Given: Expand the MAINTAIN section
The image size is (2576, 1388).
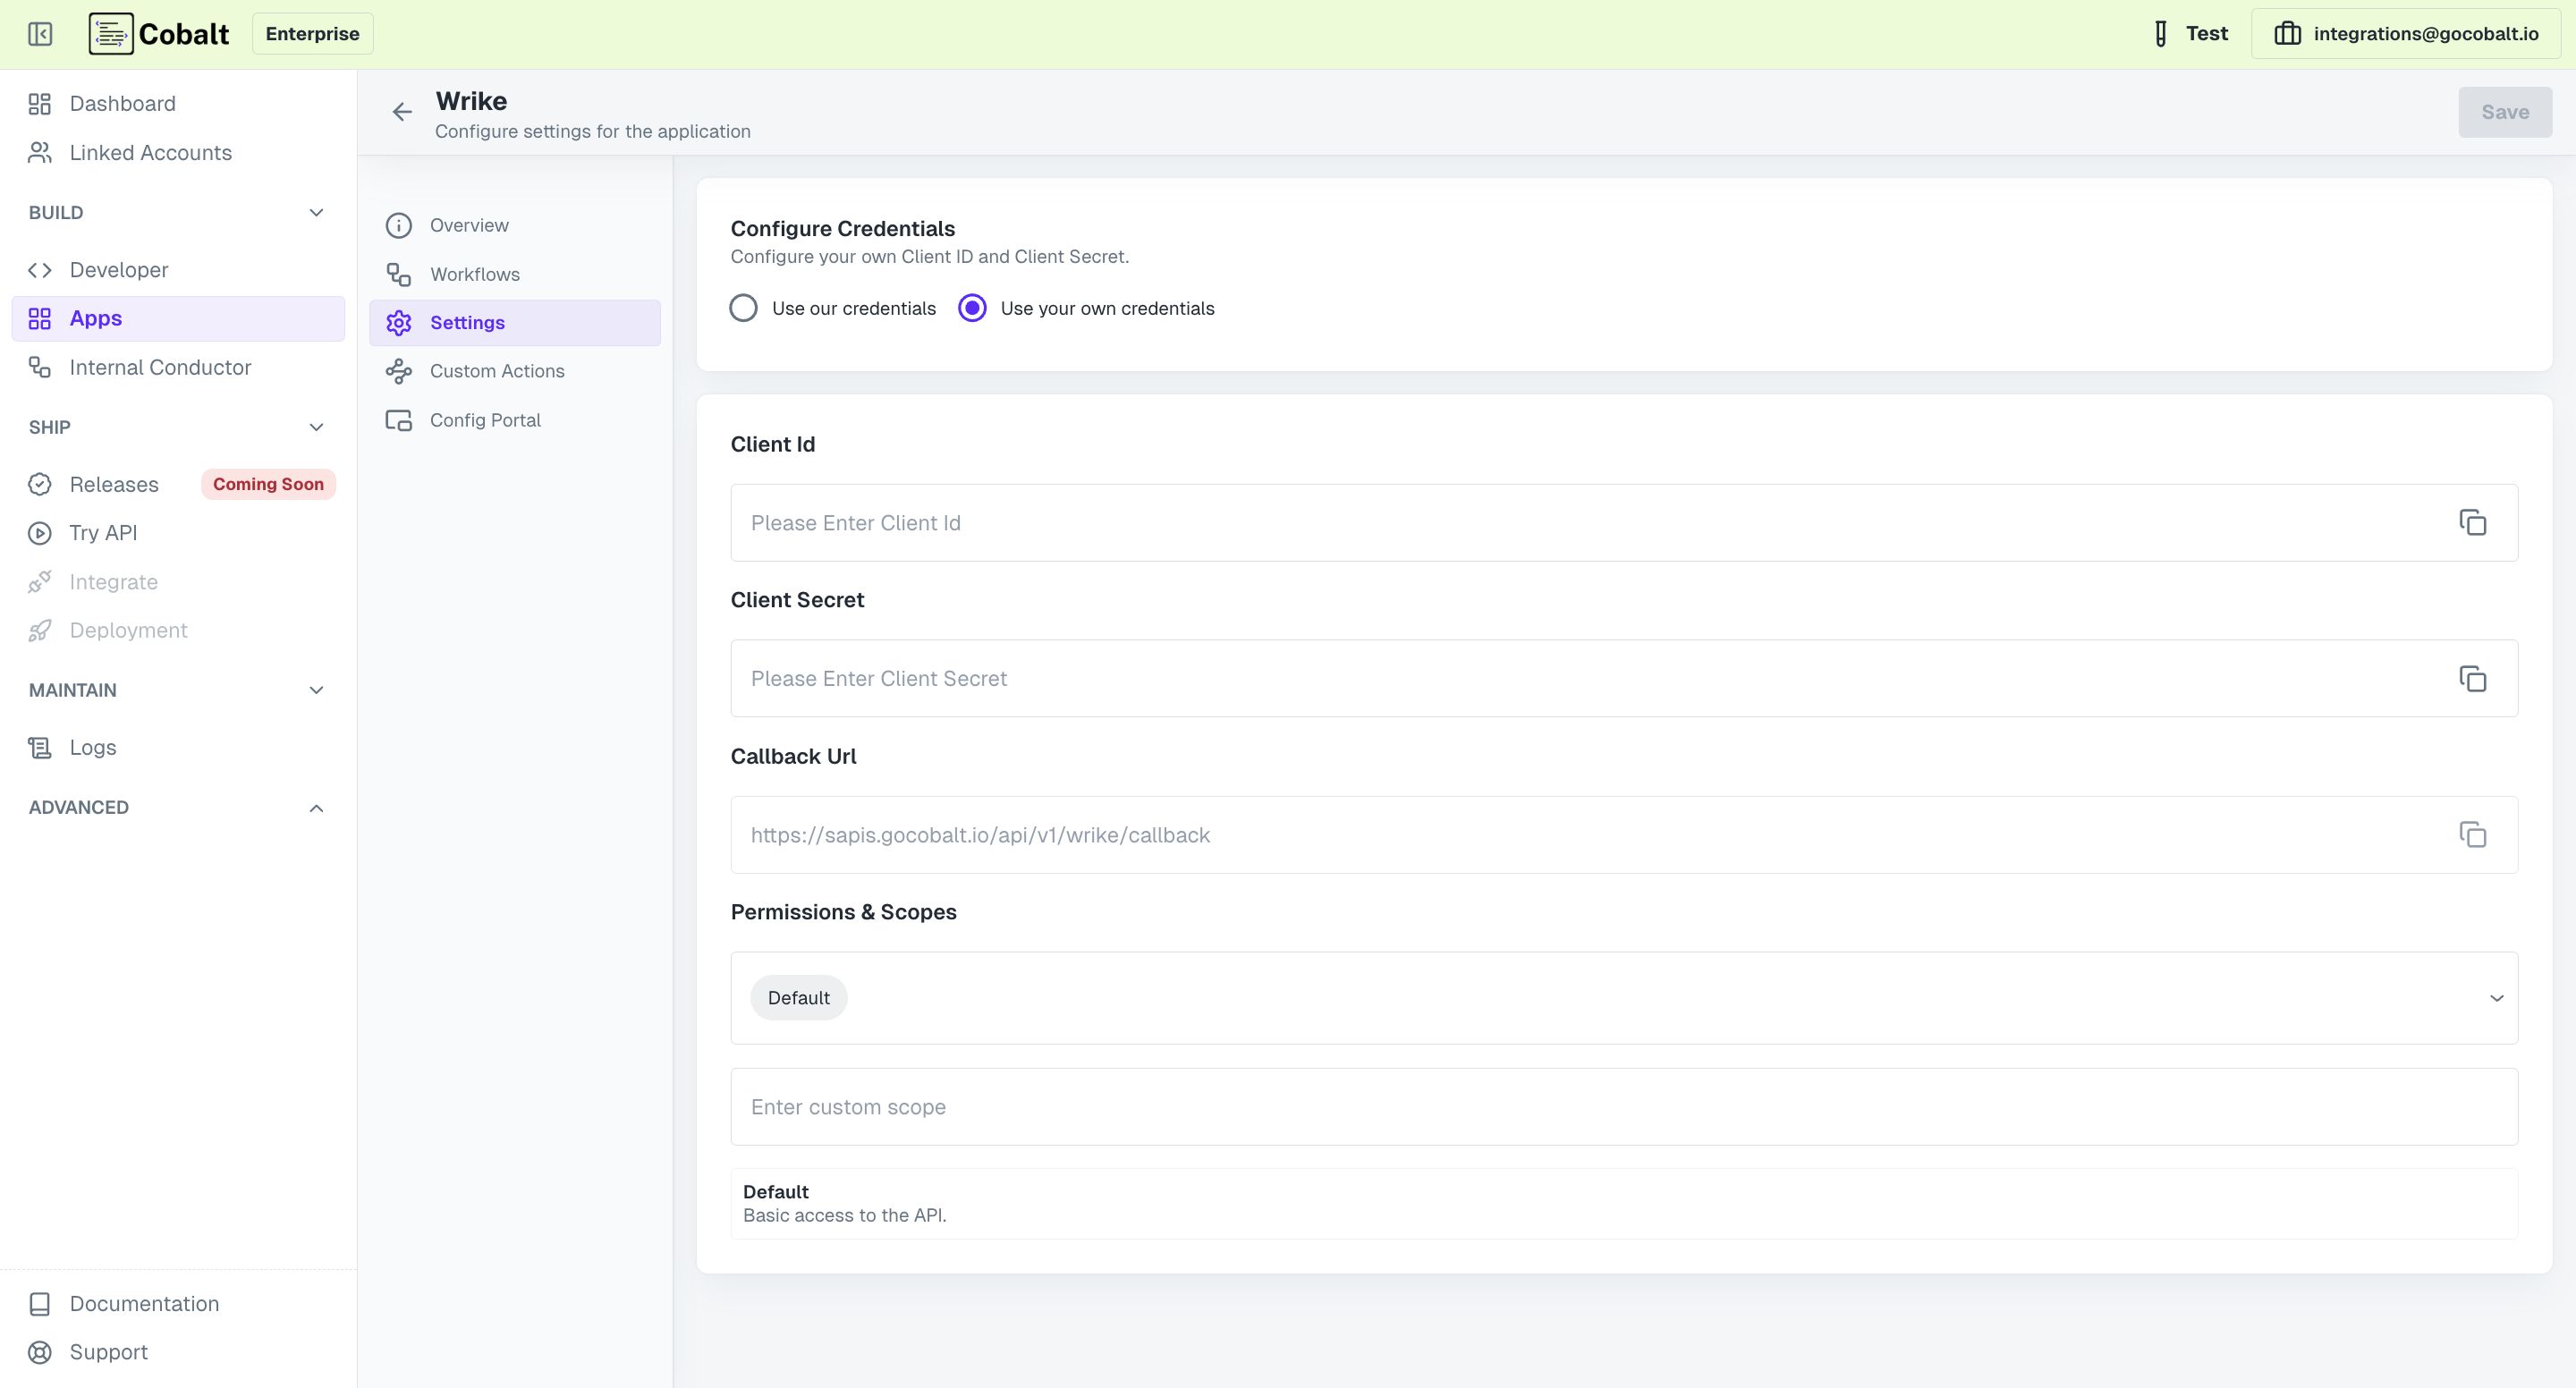Looking at the screenshot, I should (x=316, y=690).
